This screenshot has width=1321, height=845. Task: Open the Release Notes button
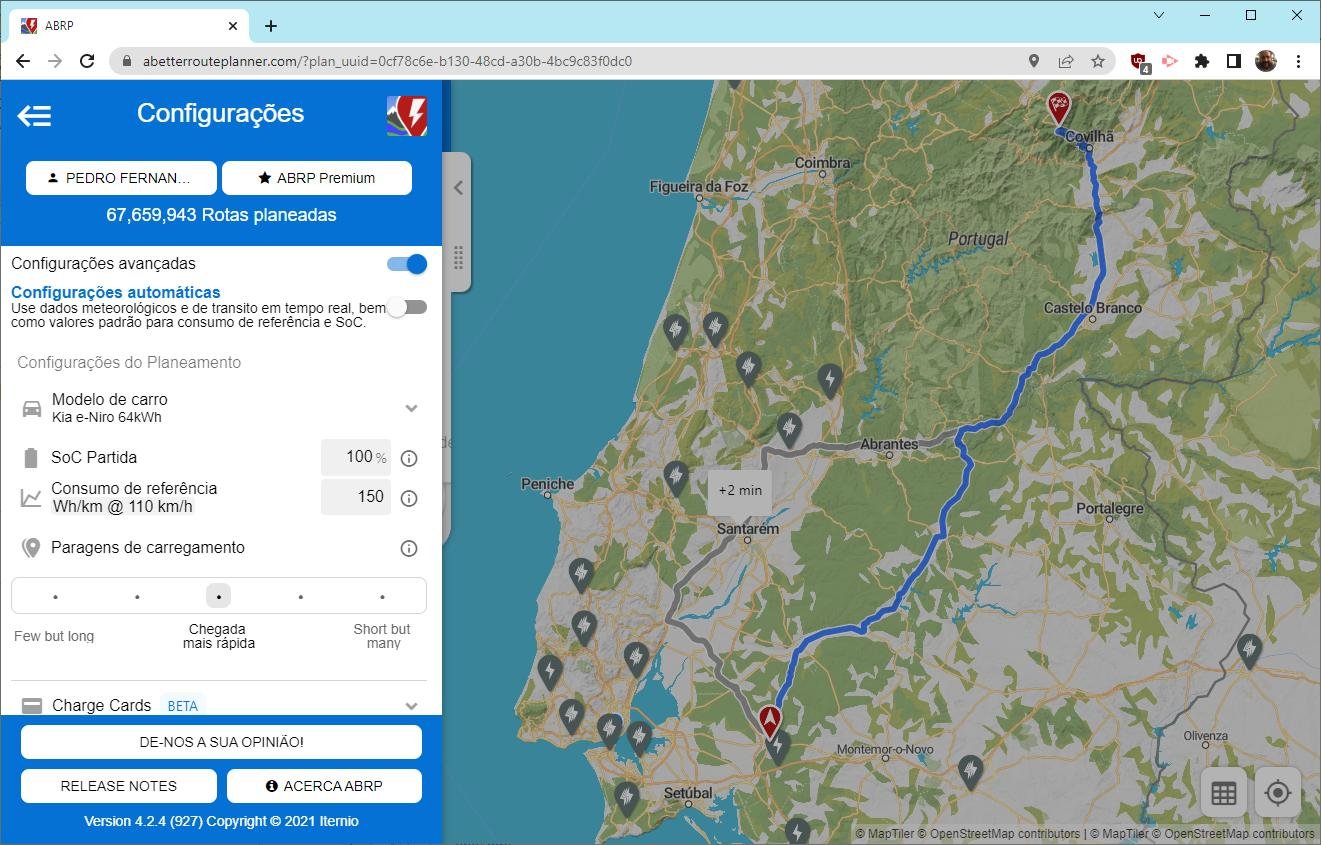pyautogui.click(x=119, y=786)
